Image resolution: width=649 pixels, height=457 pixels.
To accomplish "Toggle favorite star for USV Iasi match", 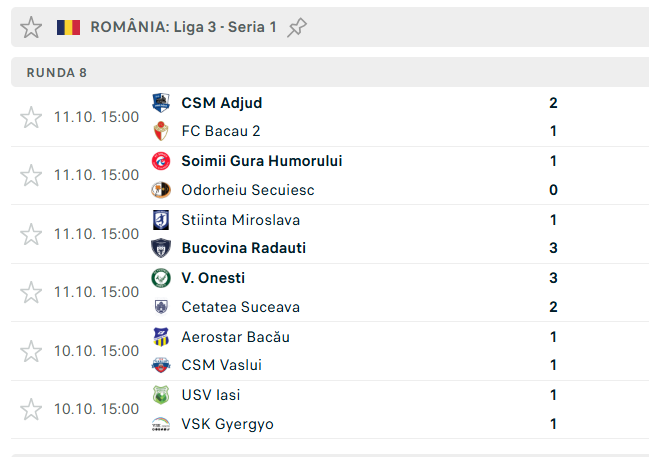I will (x=32, y=409).
